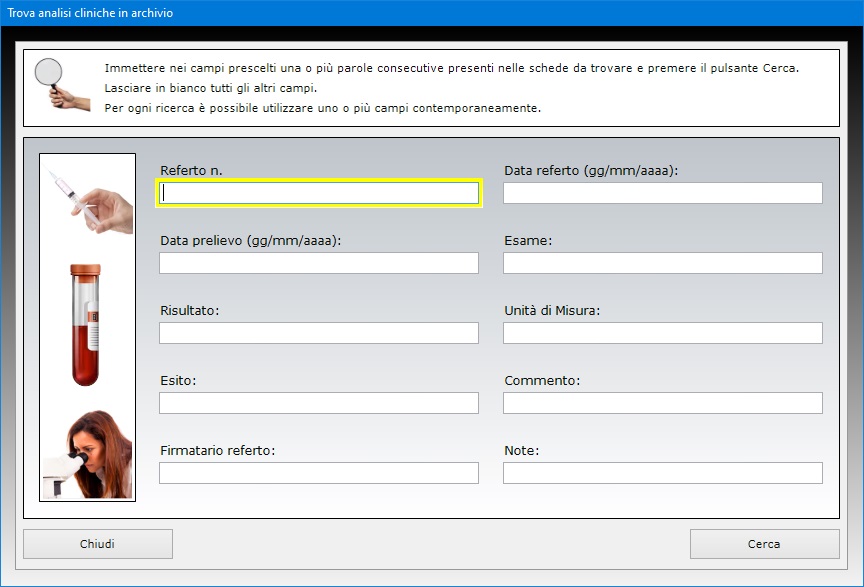Place cursor in Esito field
Image resolution: width=864 pixels, height=587 pixels.
click(x=319, y=403)
